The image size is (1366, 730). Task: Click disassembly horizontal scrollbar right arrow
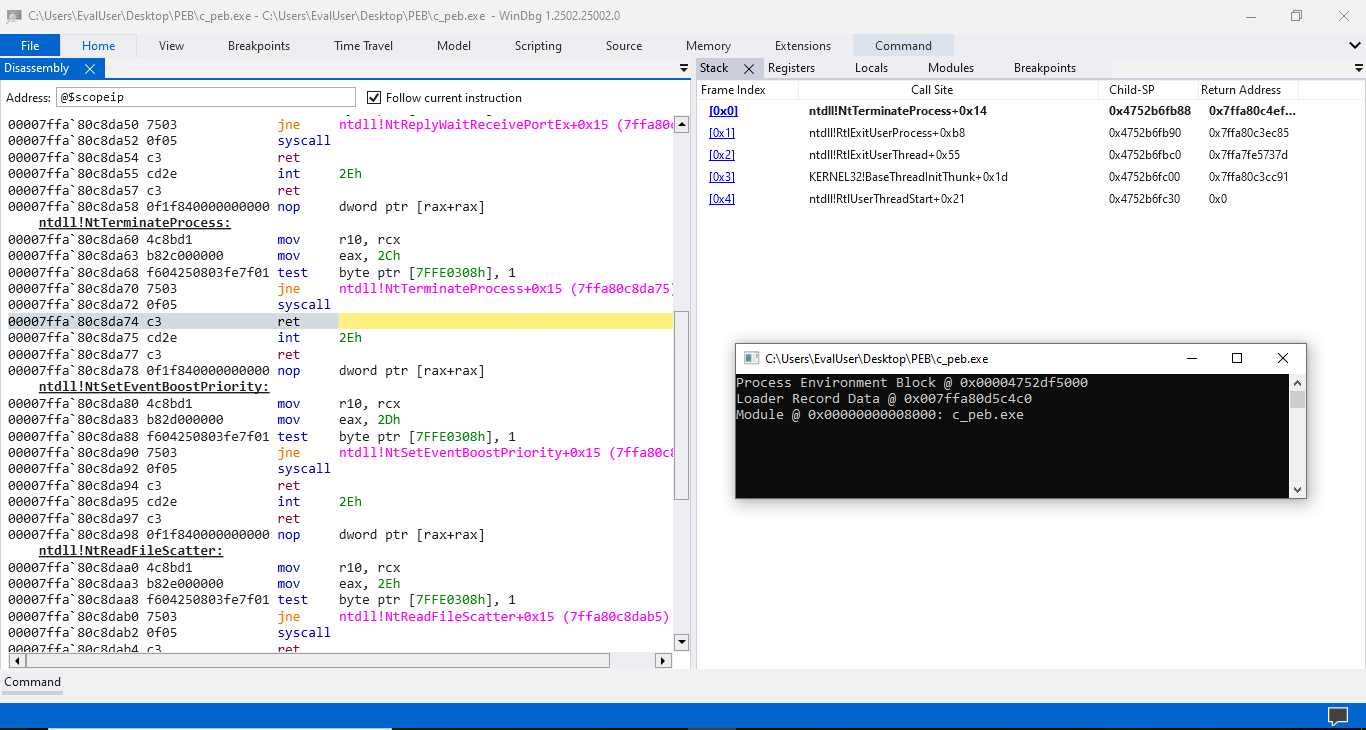pos(663,661)
